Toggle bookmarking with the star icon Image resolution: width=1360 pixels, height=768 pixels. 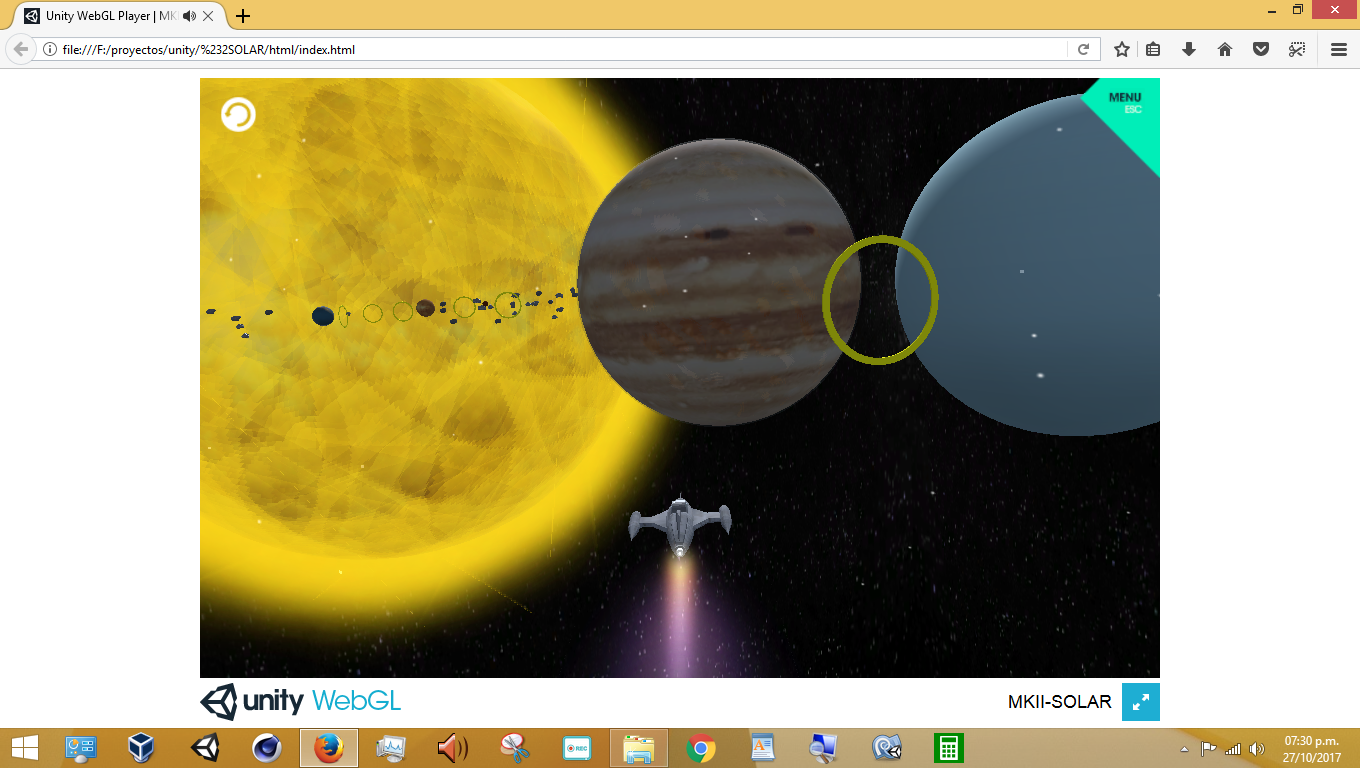click(1121, 48)
